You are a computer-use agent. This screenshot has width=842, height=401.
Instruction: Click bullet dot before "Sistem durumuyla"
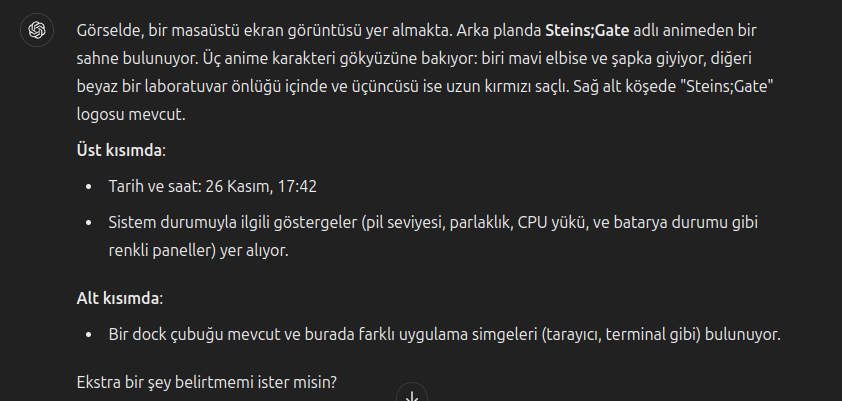tap(89, 223)
